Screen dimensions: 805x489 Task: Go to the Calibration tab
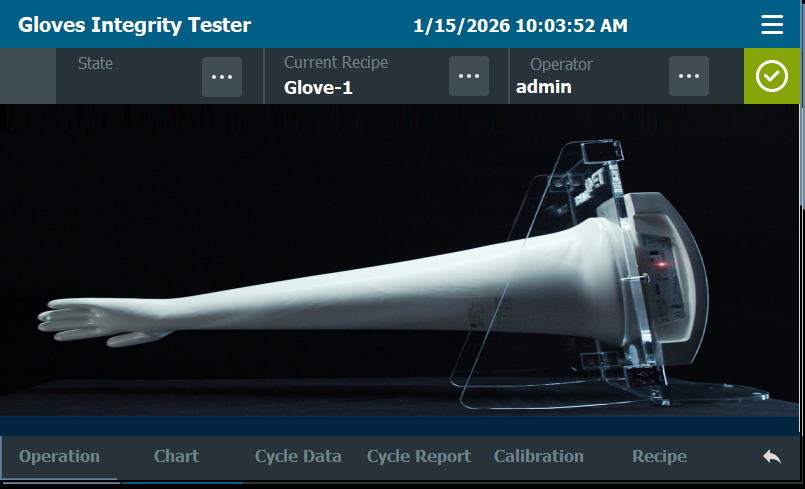tap(539, 456)
